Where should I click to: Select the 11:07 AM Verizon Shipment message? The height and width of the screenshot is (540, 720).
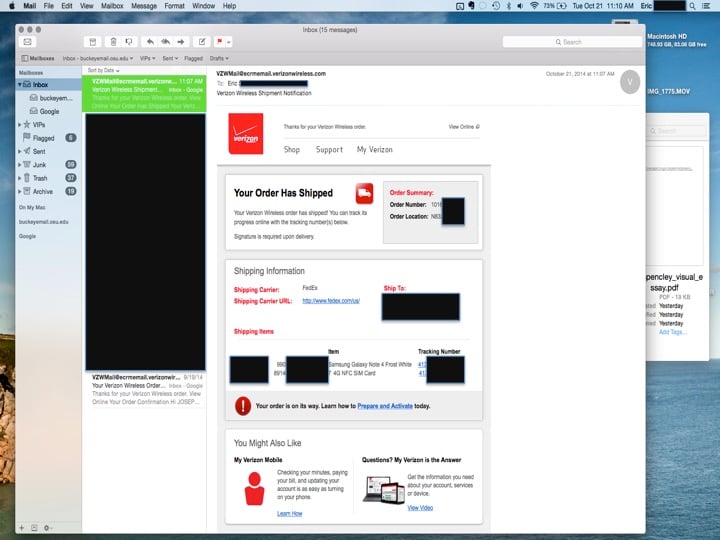click(x=144, y=94)
